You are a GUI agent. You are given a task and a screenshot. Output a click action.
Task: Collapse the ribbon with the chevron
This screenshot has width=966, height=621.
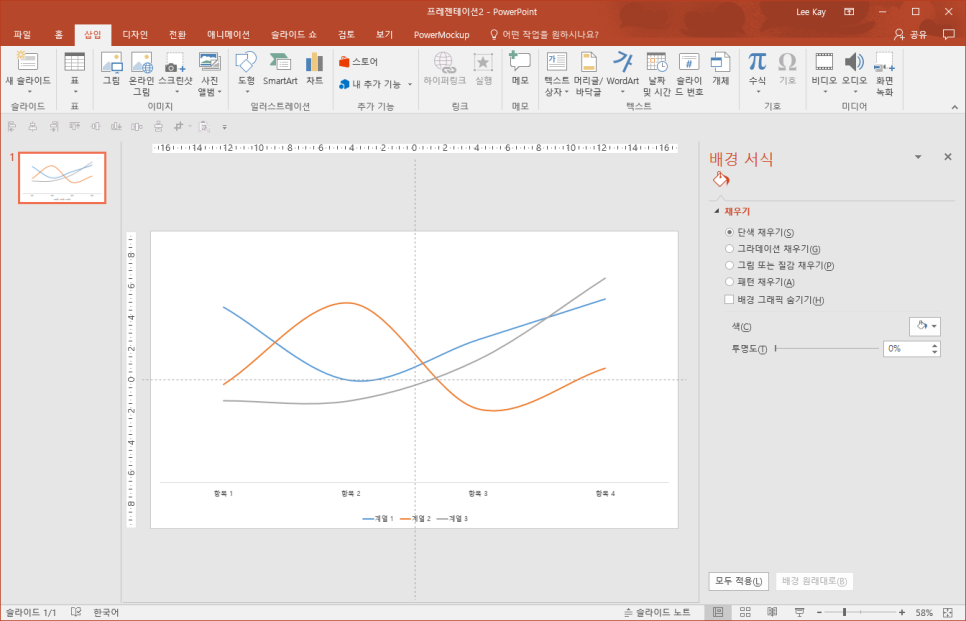click(954, 107)
